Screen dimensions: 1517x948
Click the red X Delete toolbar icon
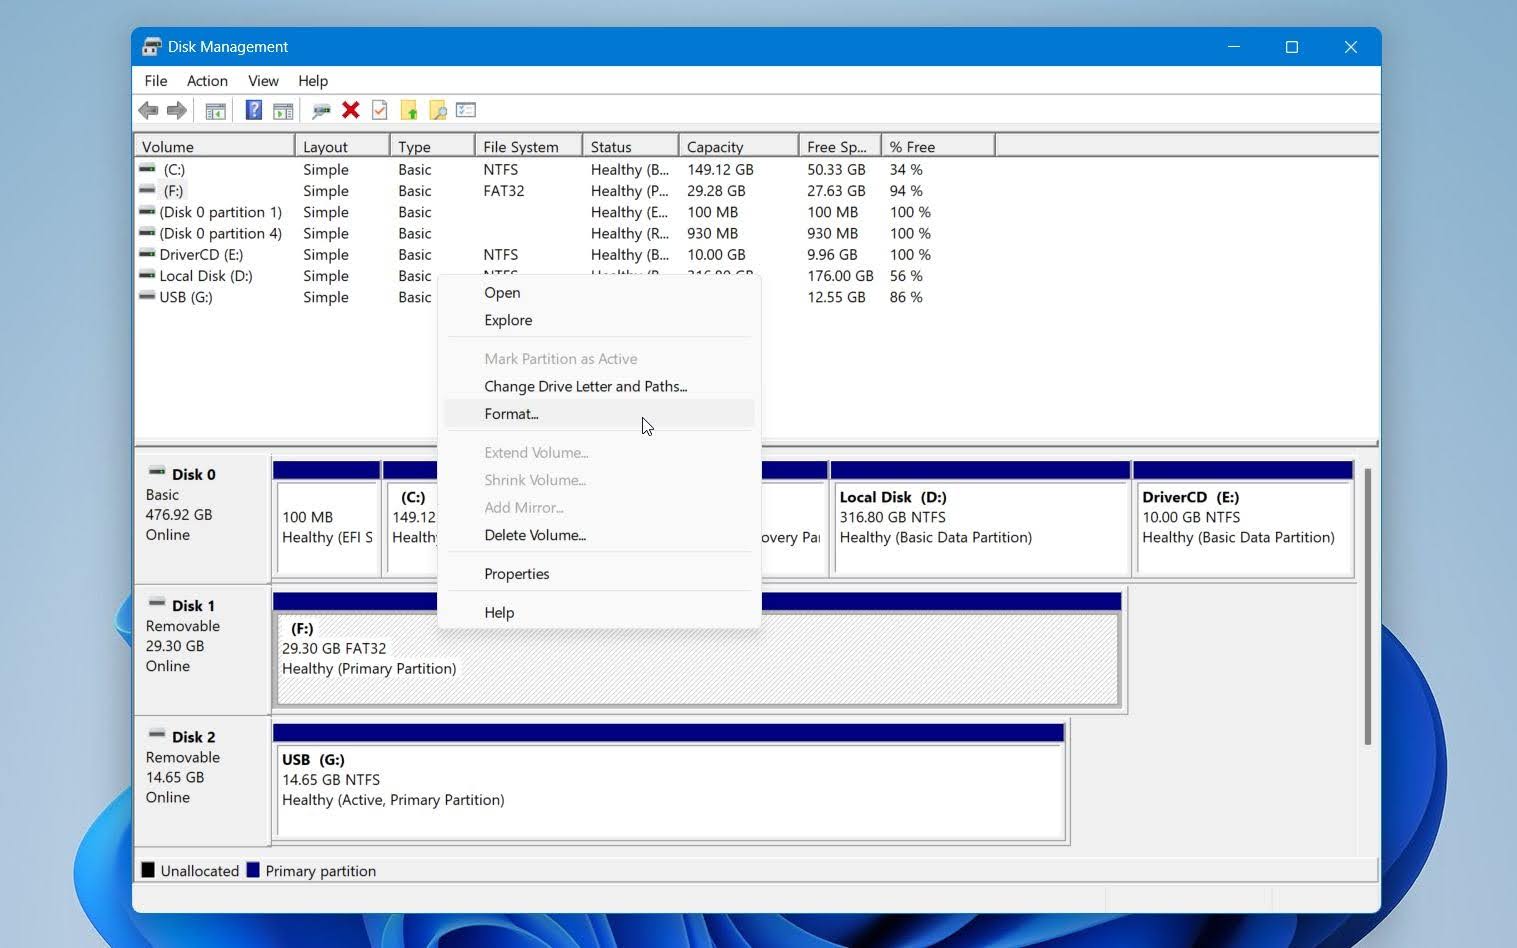(x=350, y=110)
